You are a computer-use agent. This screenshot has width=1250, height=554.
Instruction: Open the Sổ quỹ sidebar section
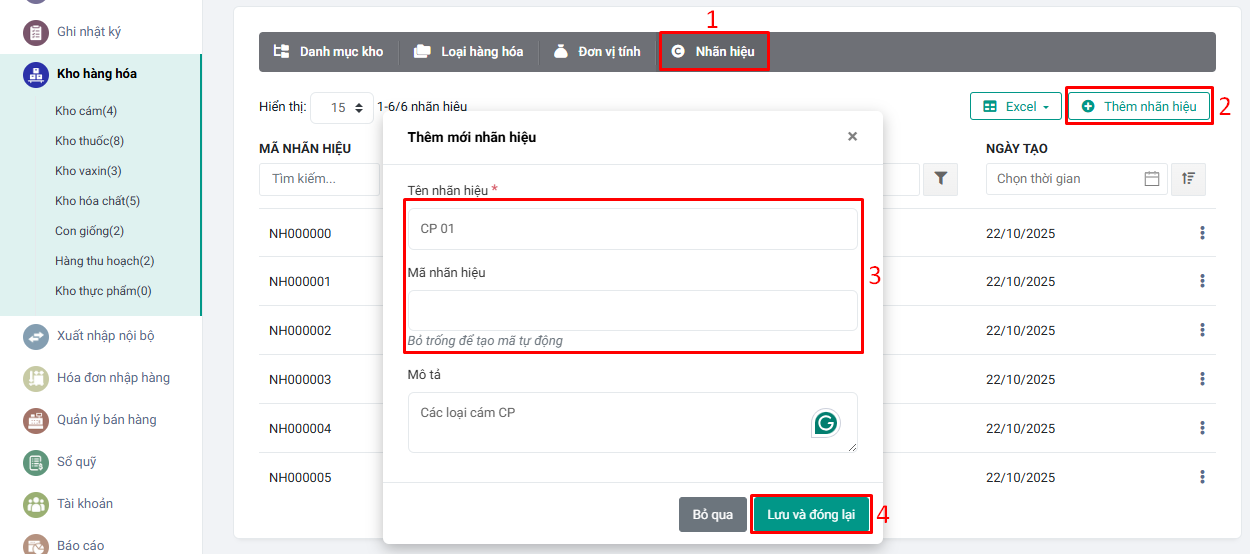coord(76,462)
